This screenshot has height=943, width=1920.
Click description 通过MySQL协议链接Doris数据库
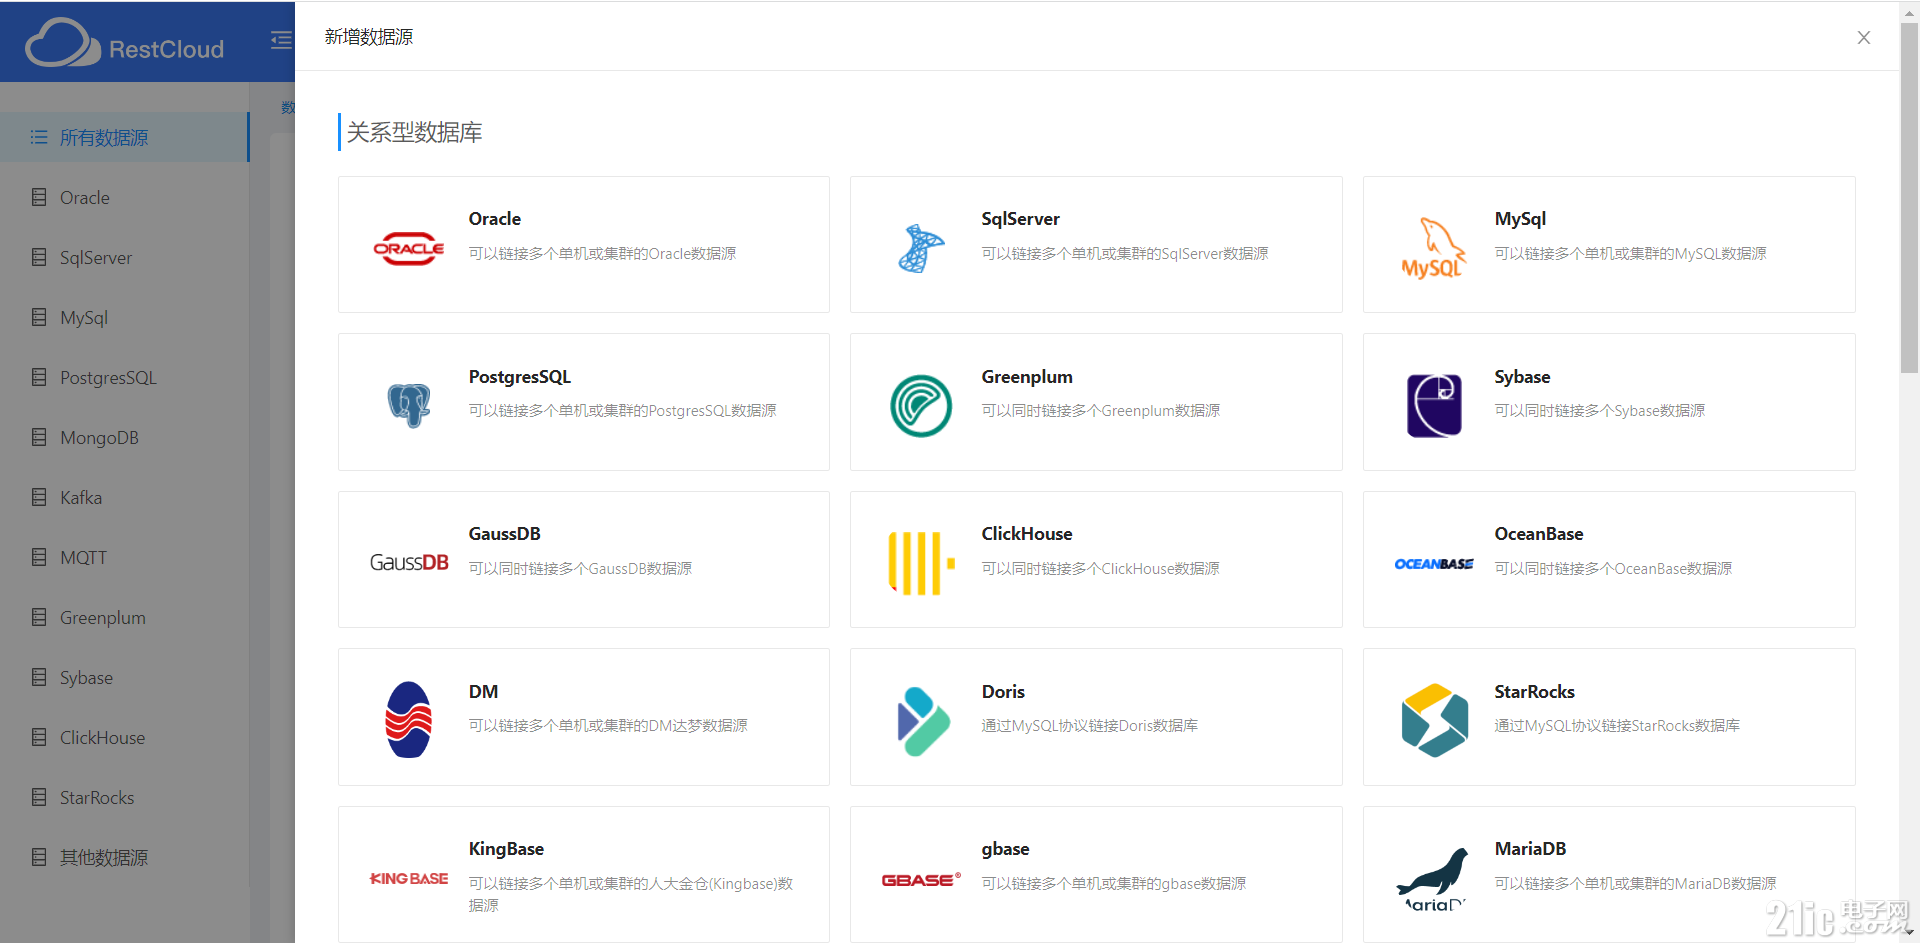pos(1089,726)
